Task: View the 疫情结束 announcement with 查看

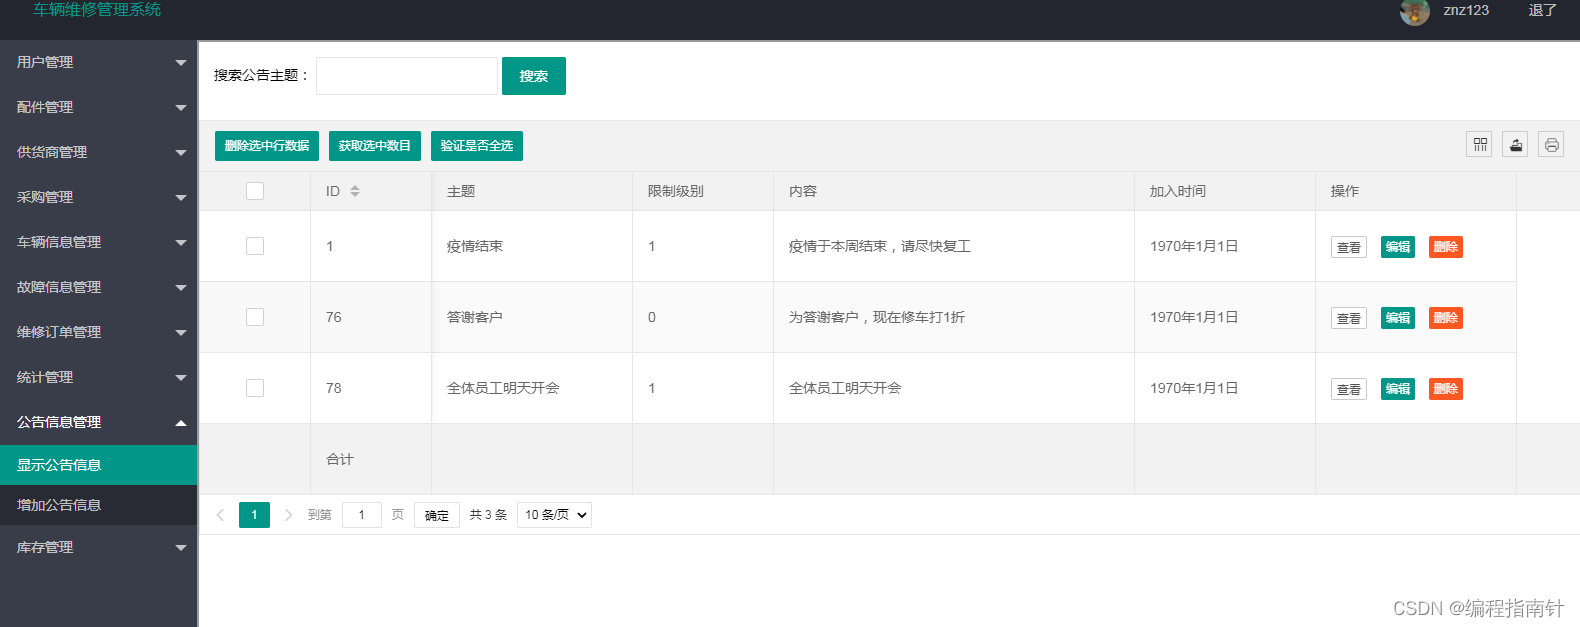Action: (x=1349, y=247)
